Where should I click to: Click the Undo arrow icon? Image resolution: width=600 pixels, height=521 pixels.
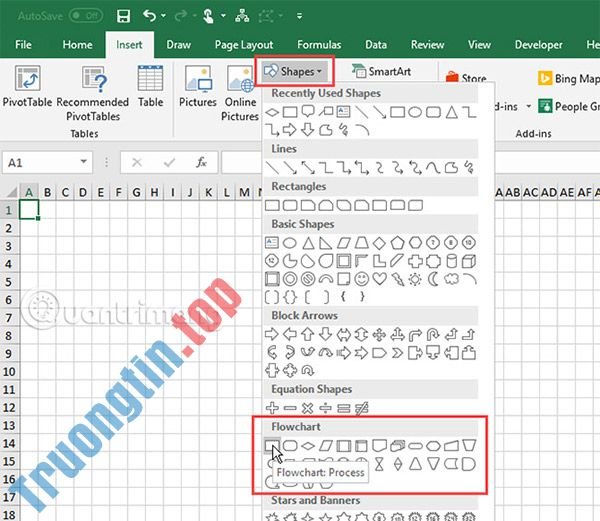149,16
